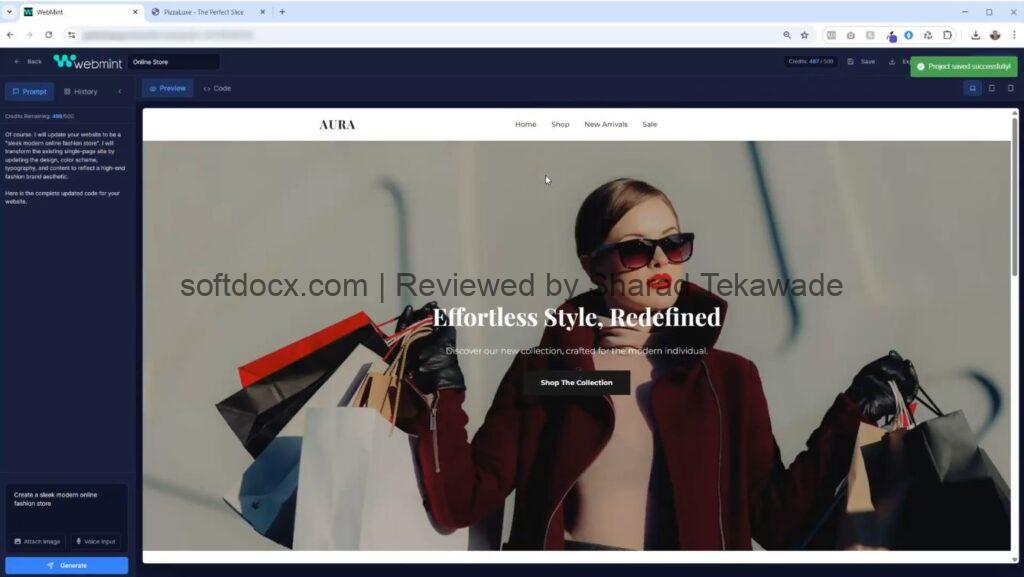Click the Save project icon
This screenshot has height=577, width=1024.
point(851,62)
